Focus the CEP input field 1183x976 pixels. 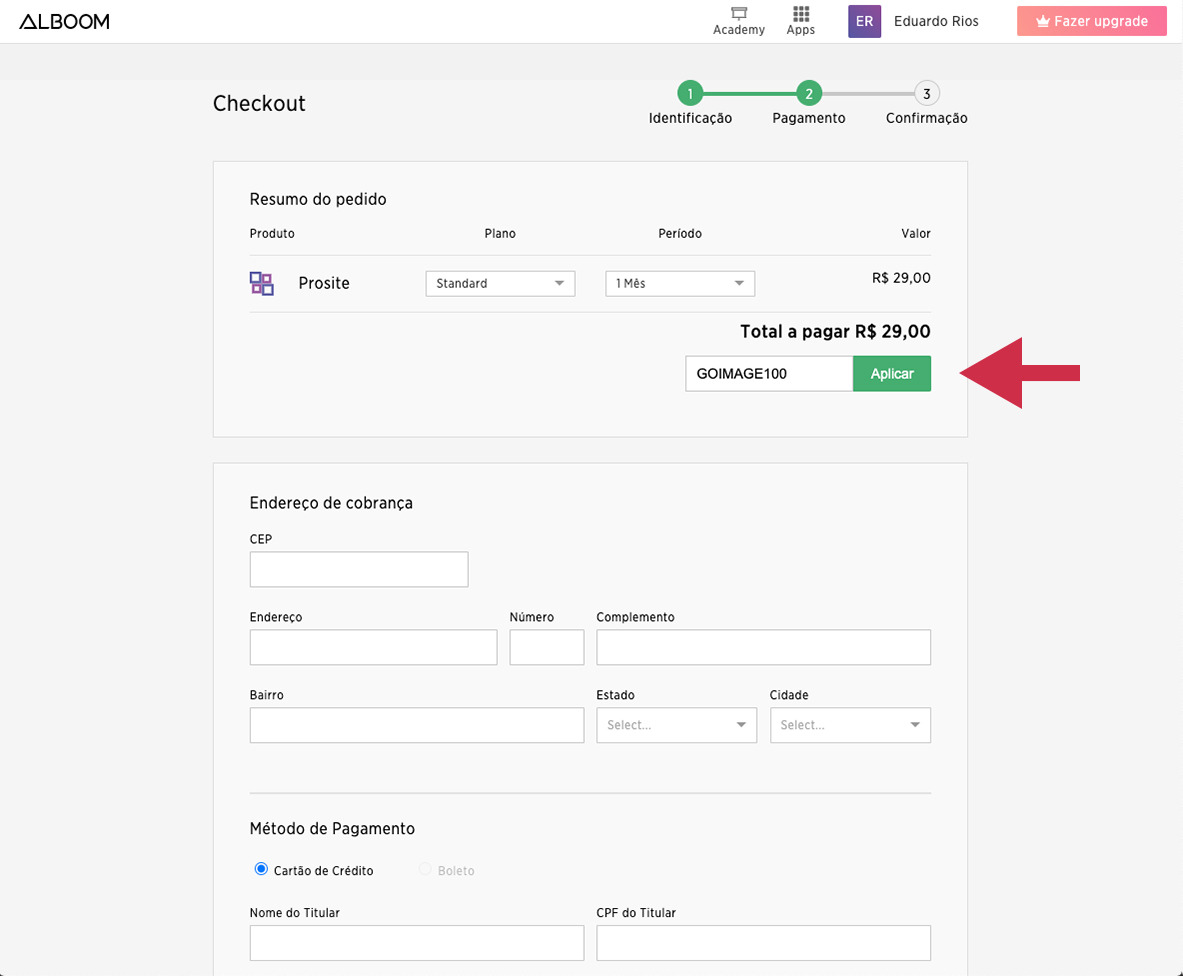[x=359, y=569]
